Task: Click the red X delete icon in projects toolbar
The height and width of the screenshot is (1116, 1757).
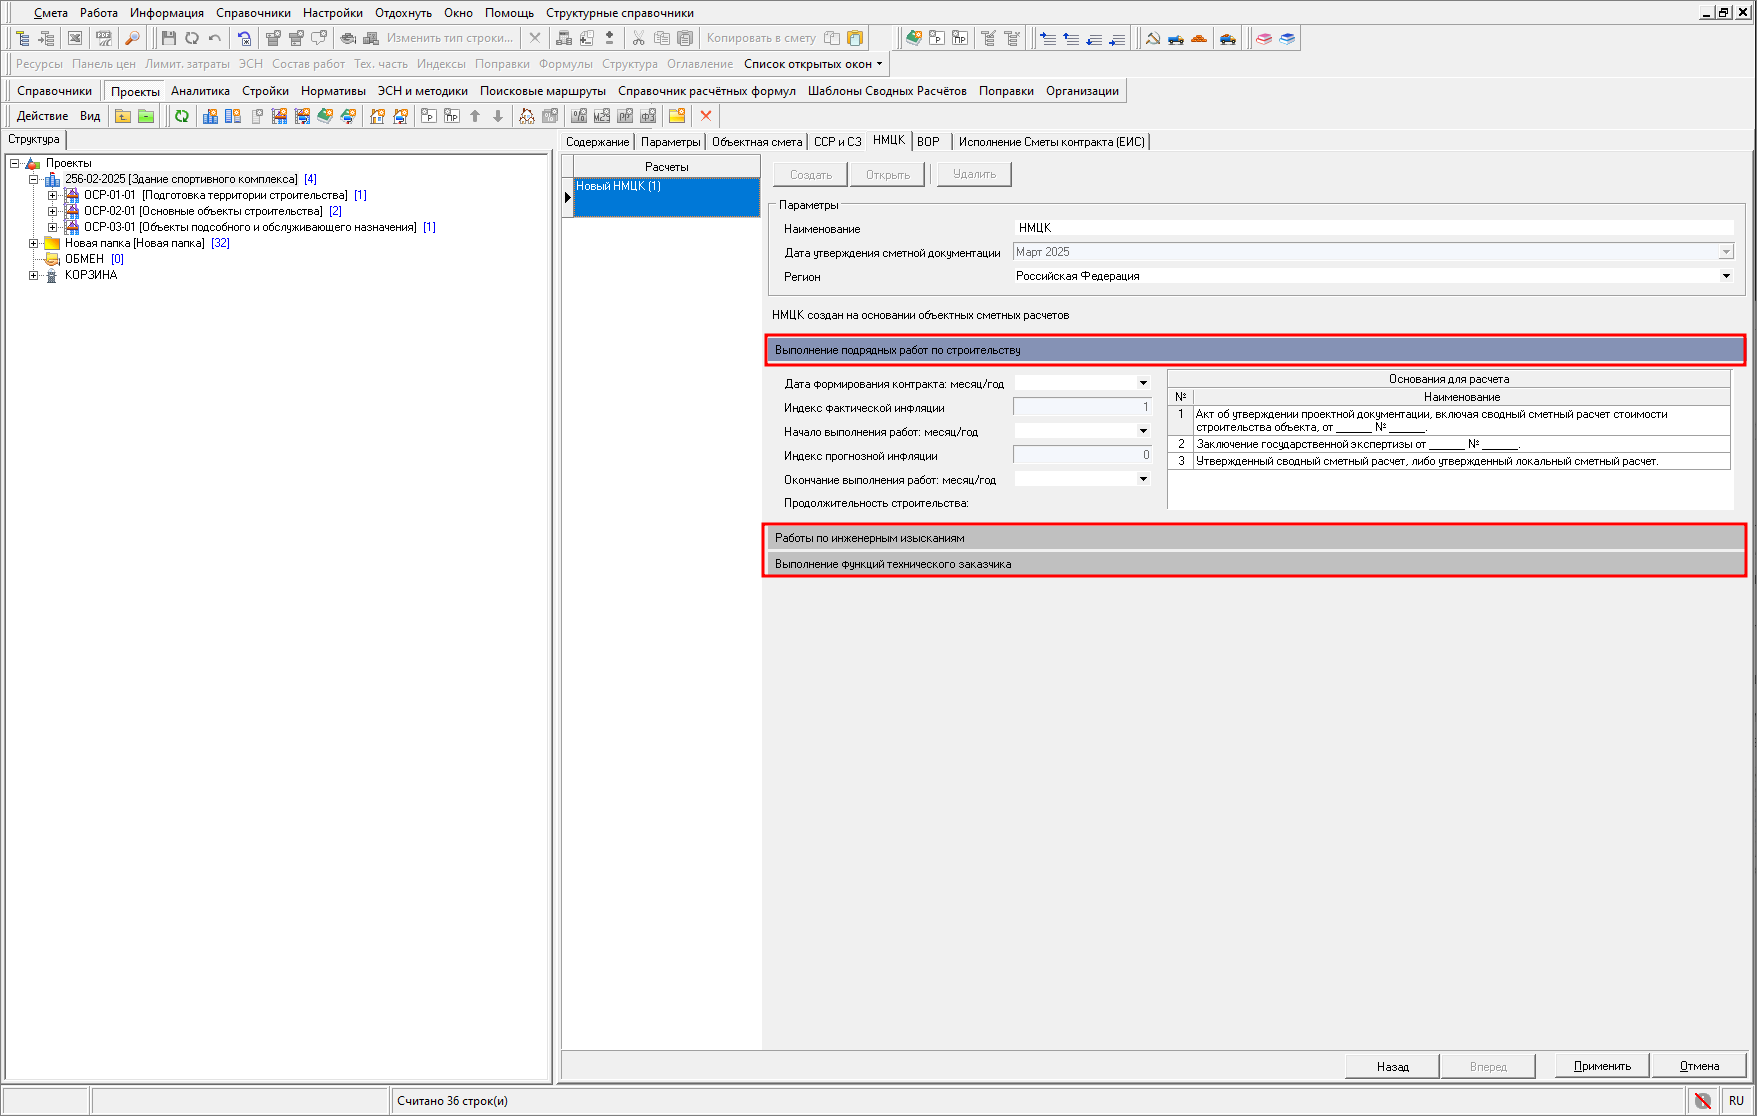Action: 706,116
